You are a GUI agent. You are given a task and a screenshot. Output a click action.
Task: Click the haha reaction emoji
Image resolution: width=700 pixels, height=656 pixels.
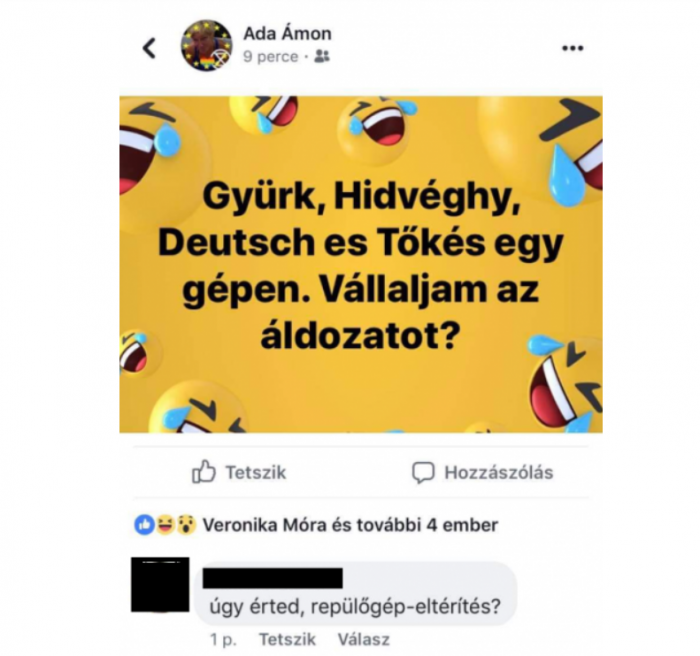click(165, 525)
